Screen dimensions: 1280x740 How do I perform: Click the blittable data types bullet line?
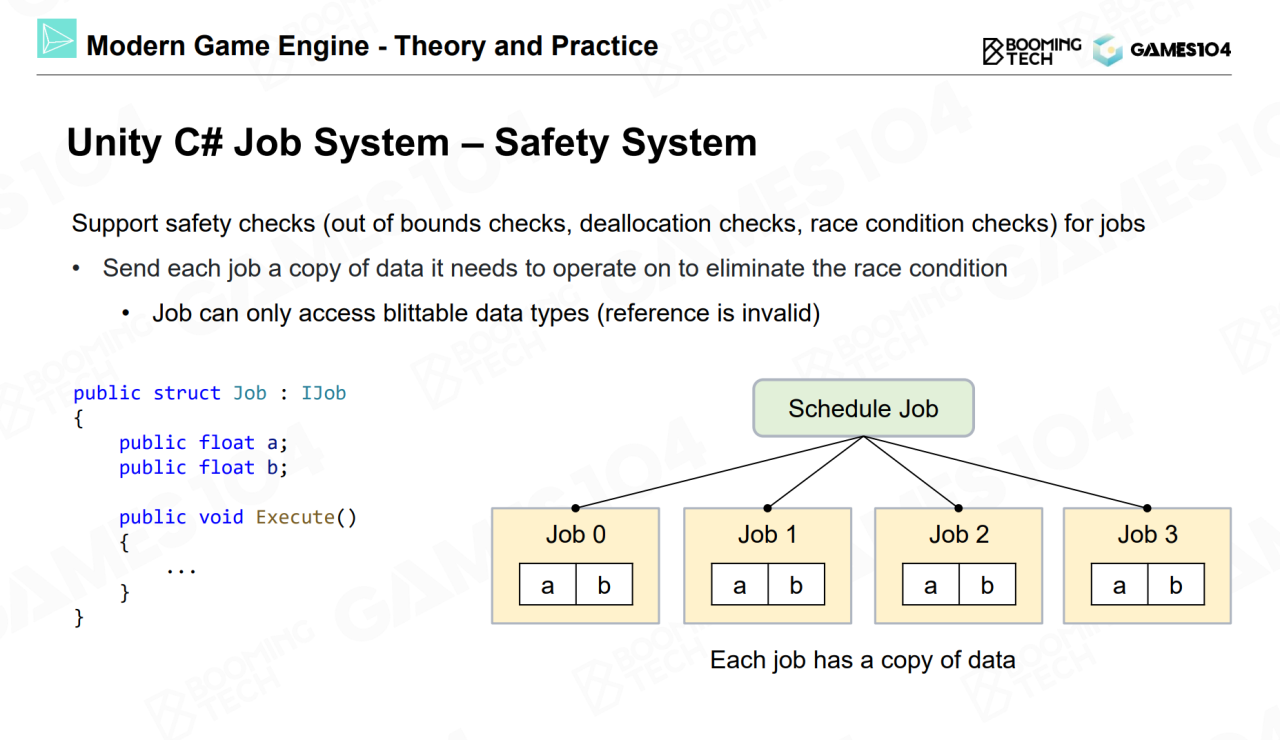486,313
